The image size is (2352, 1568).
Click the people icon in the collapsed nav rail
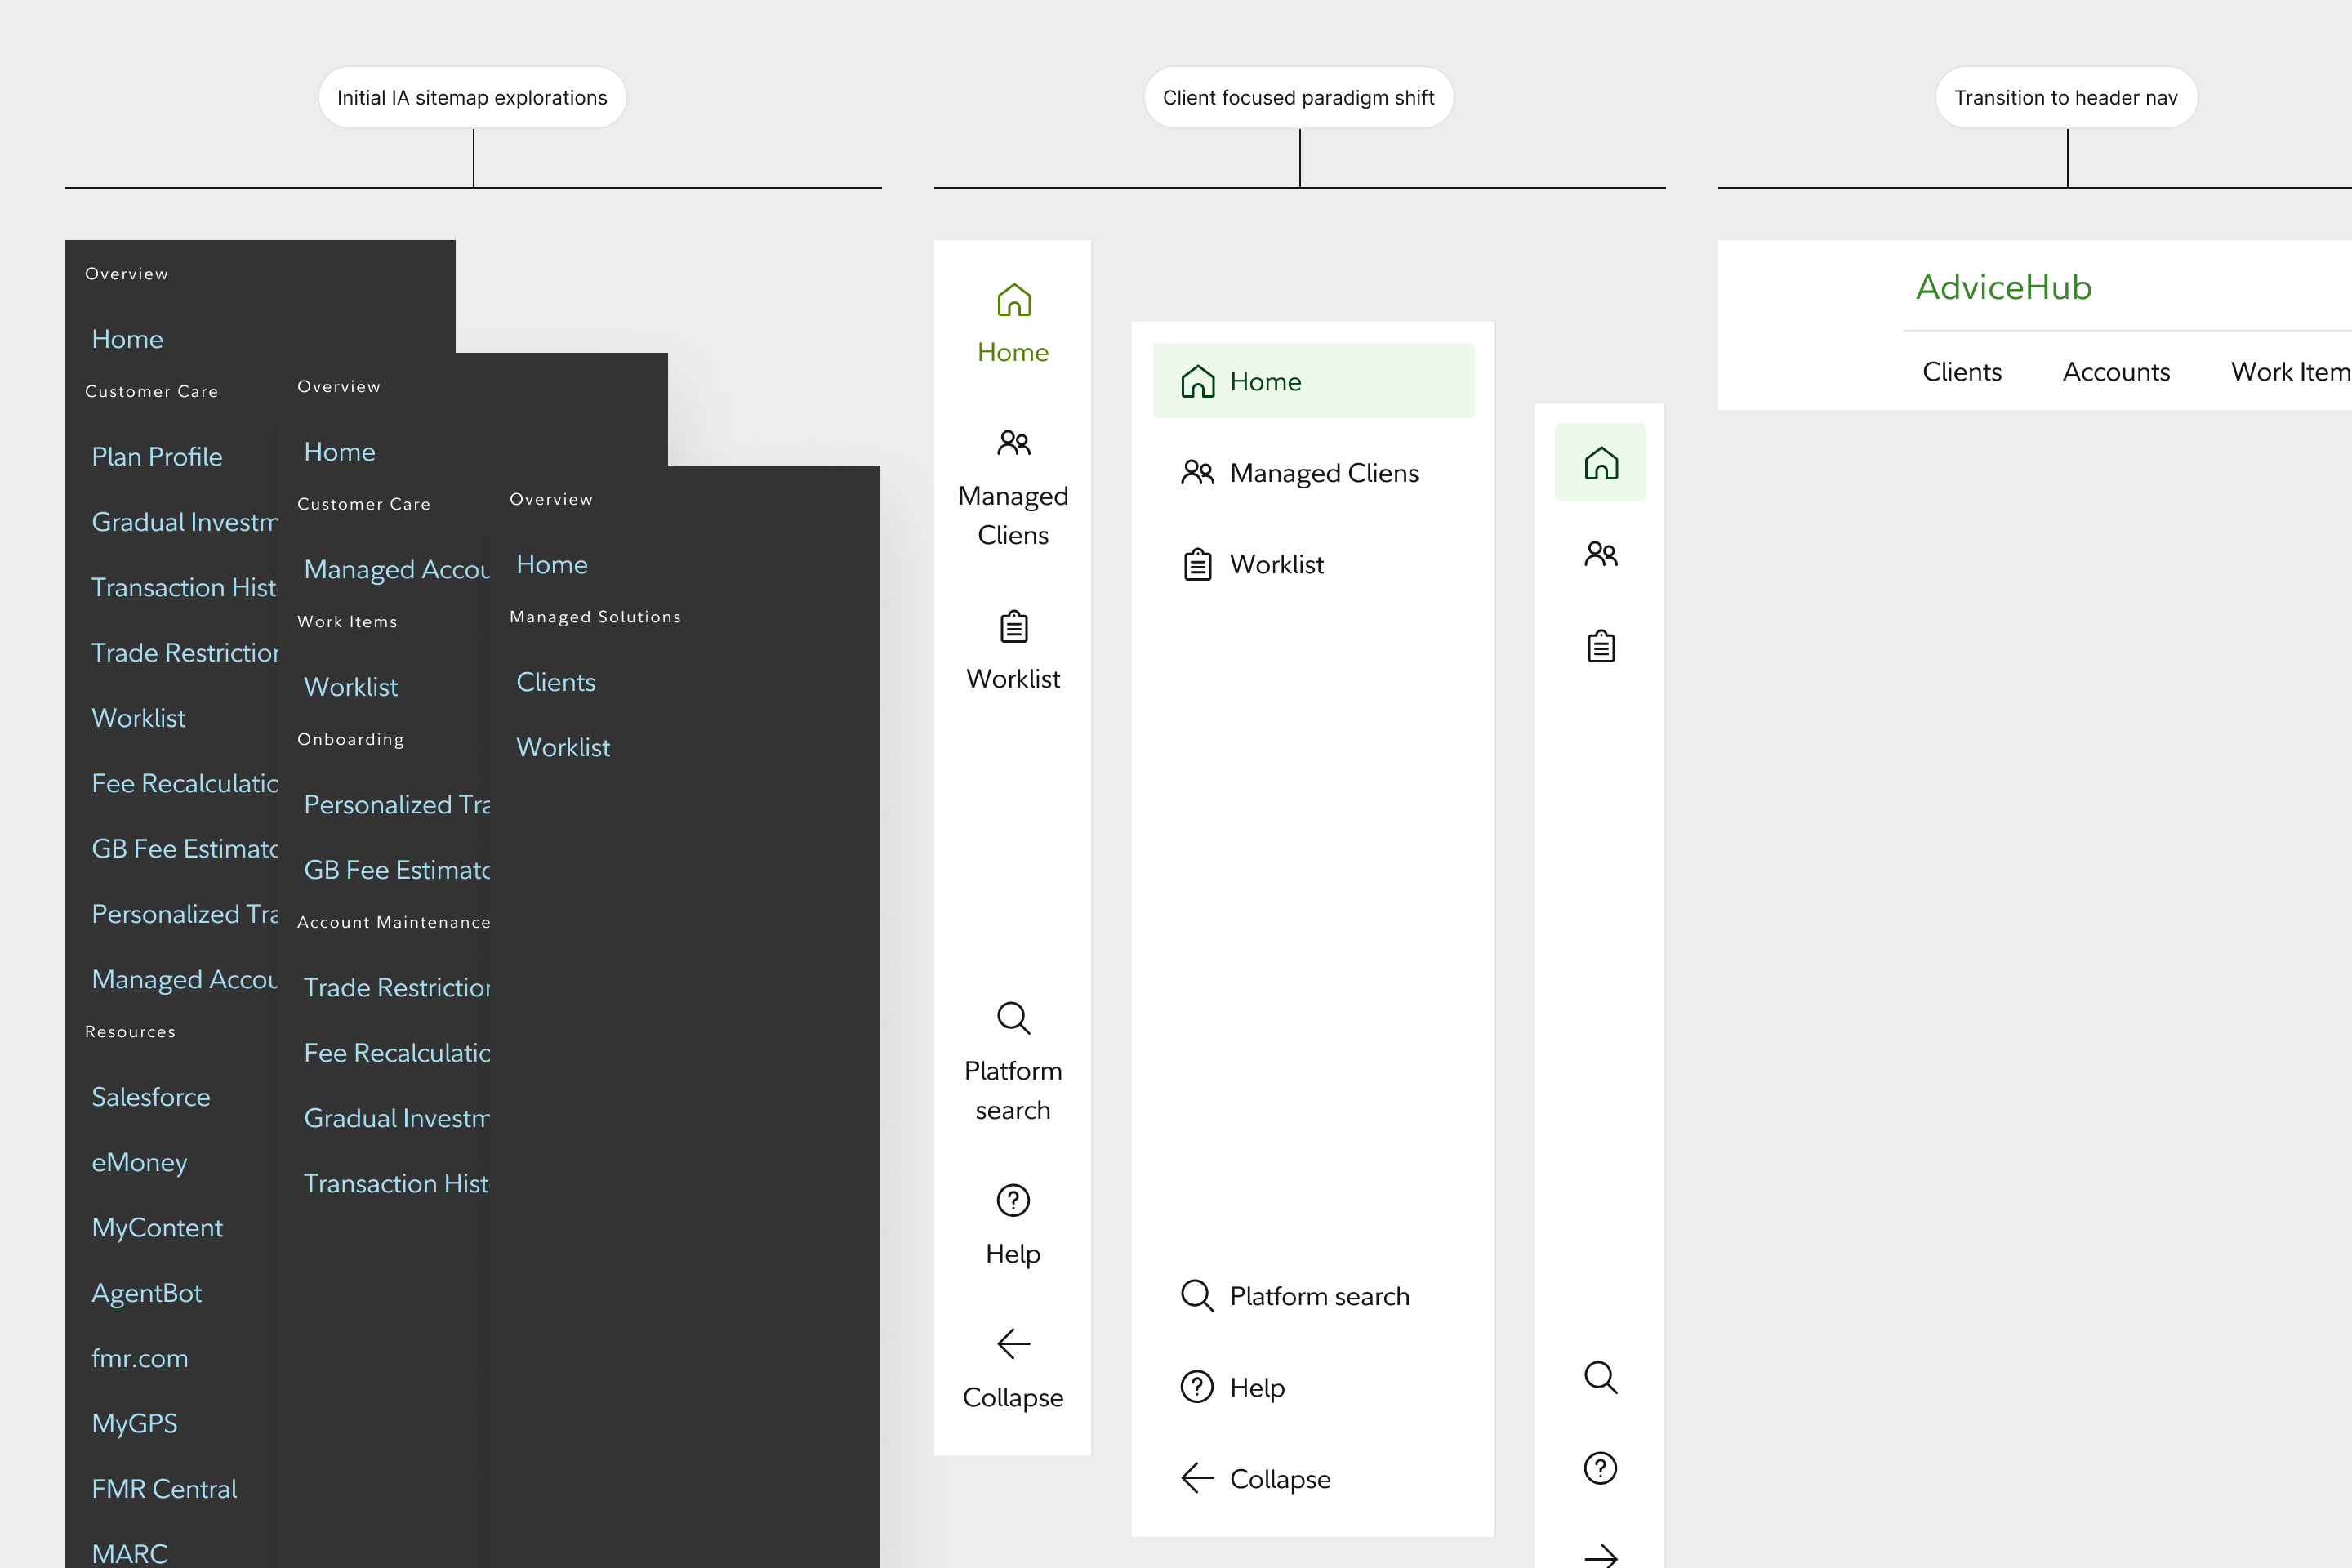point(1600,553)
